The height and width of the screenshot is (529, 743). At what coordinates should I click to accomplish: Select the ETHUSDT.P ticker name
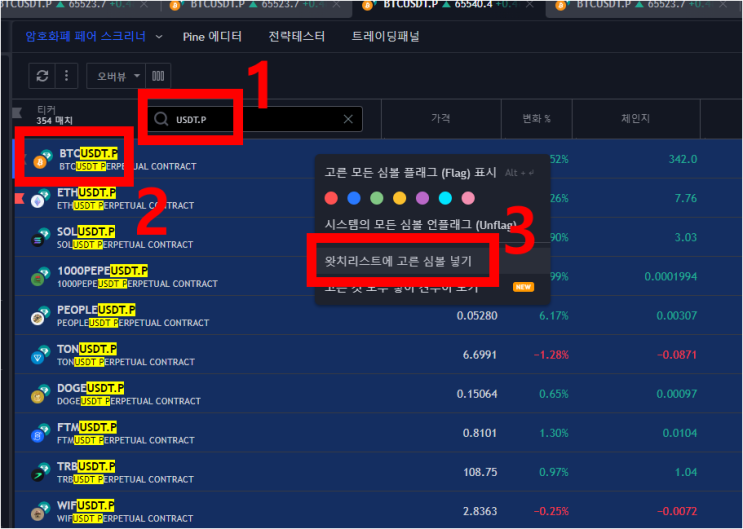[x=87, y=193]
